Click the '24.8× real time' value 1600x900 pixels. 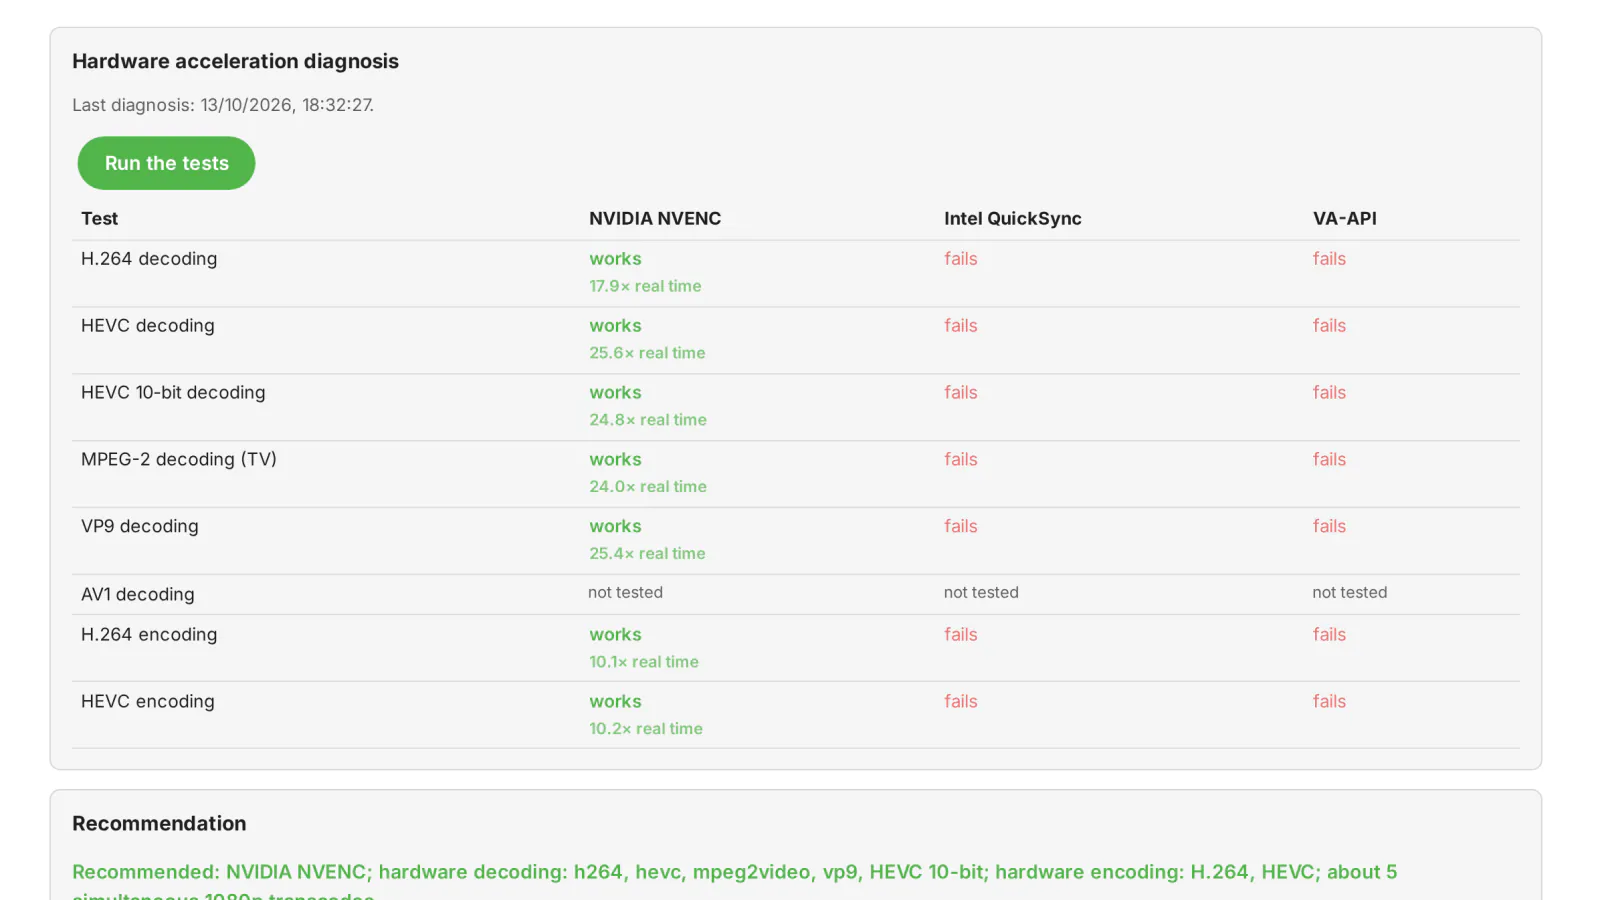pyautogui.click(x=648, y=420)
